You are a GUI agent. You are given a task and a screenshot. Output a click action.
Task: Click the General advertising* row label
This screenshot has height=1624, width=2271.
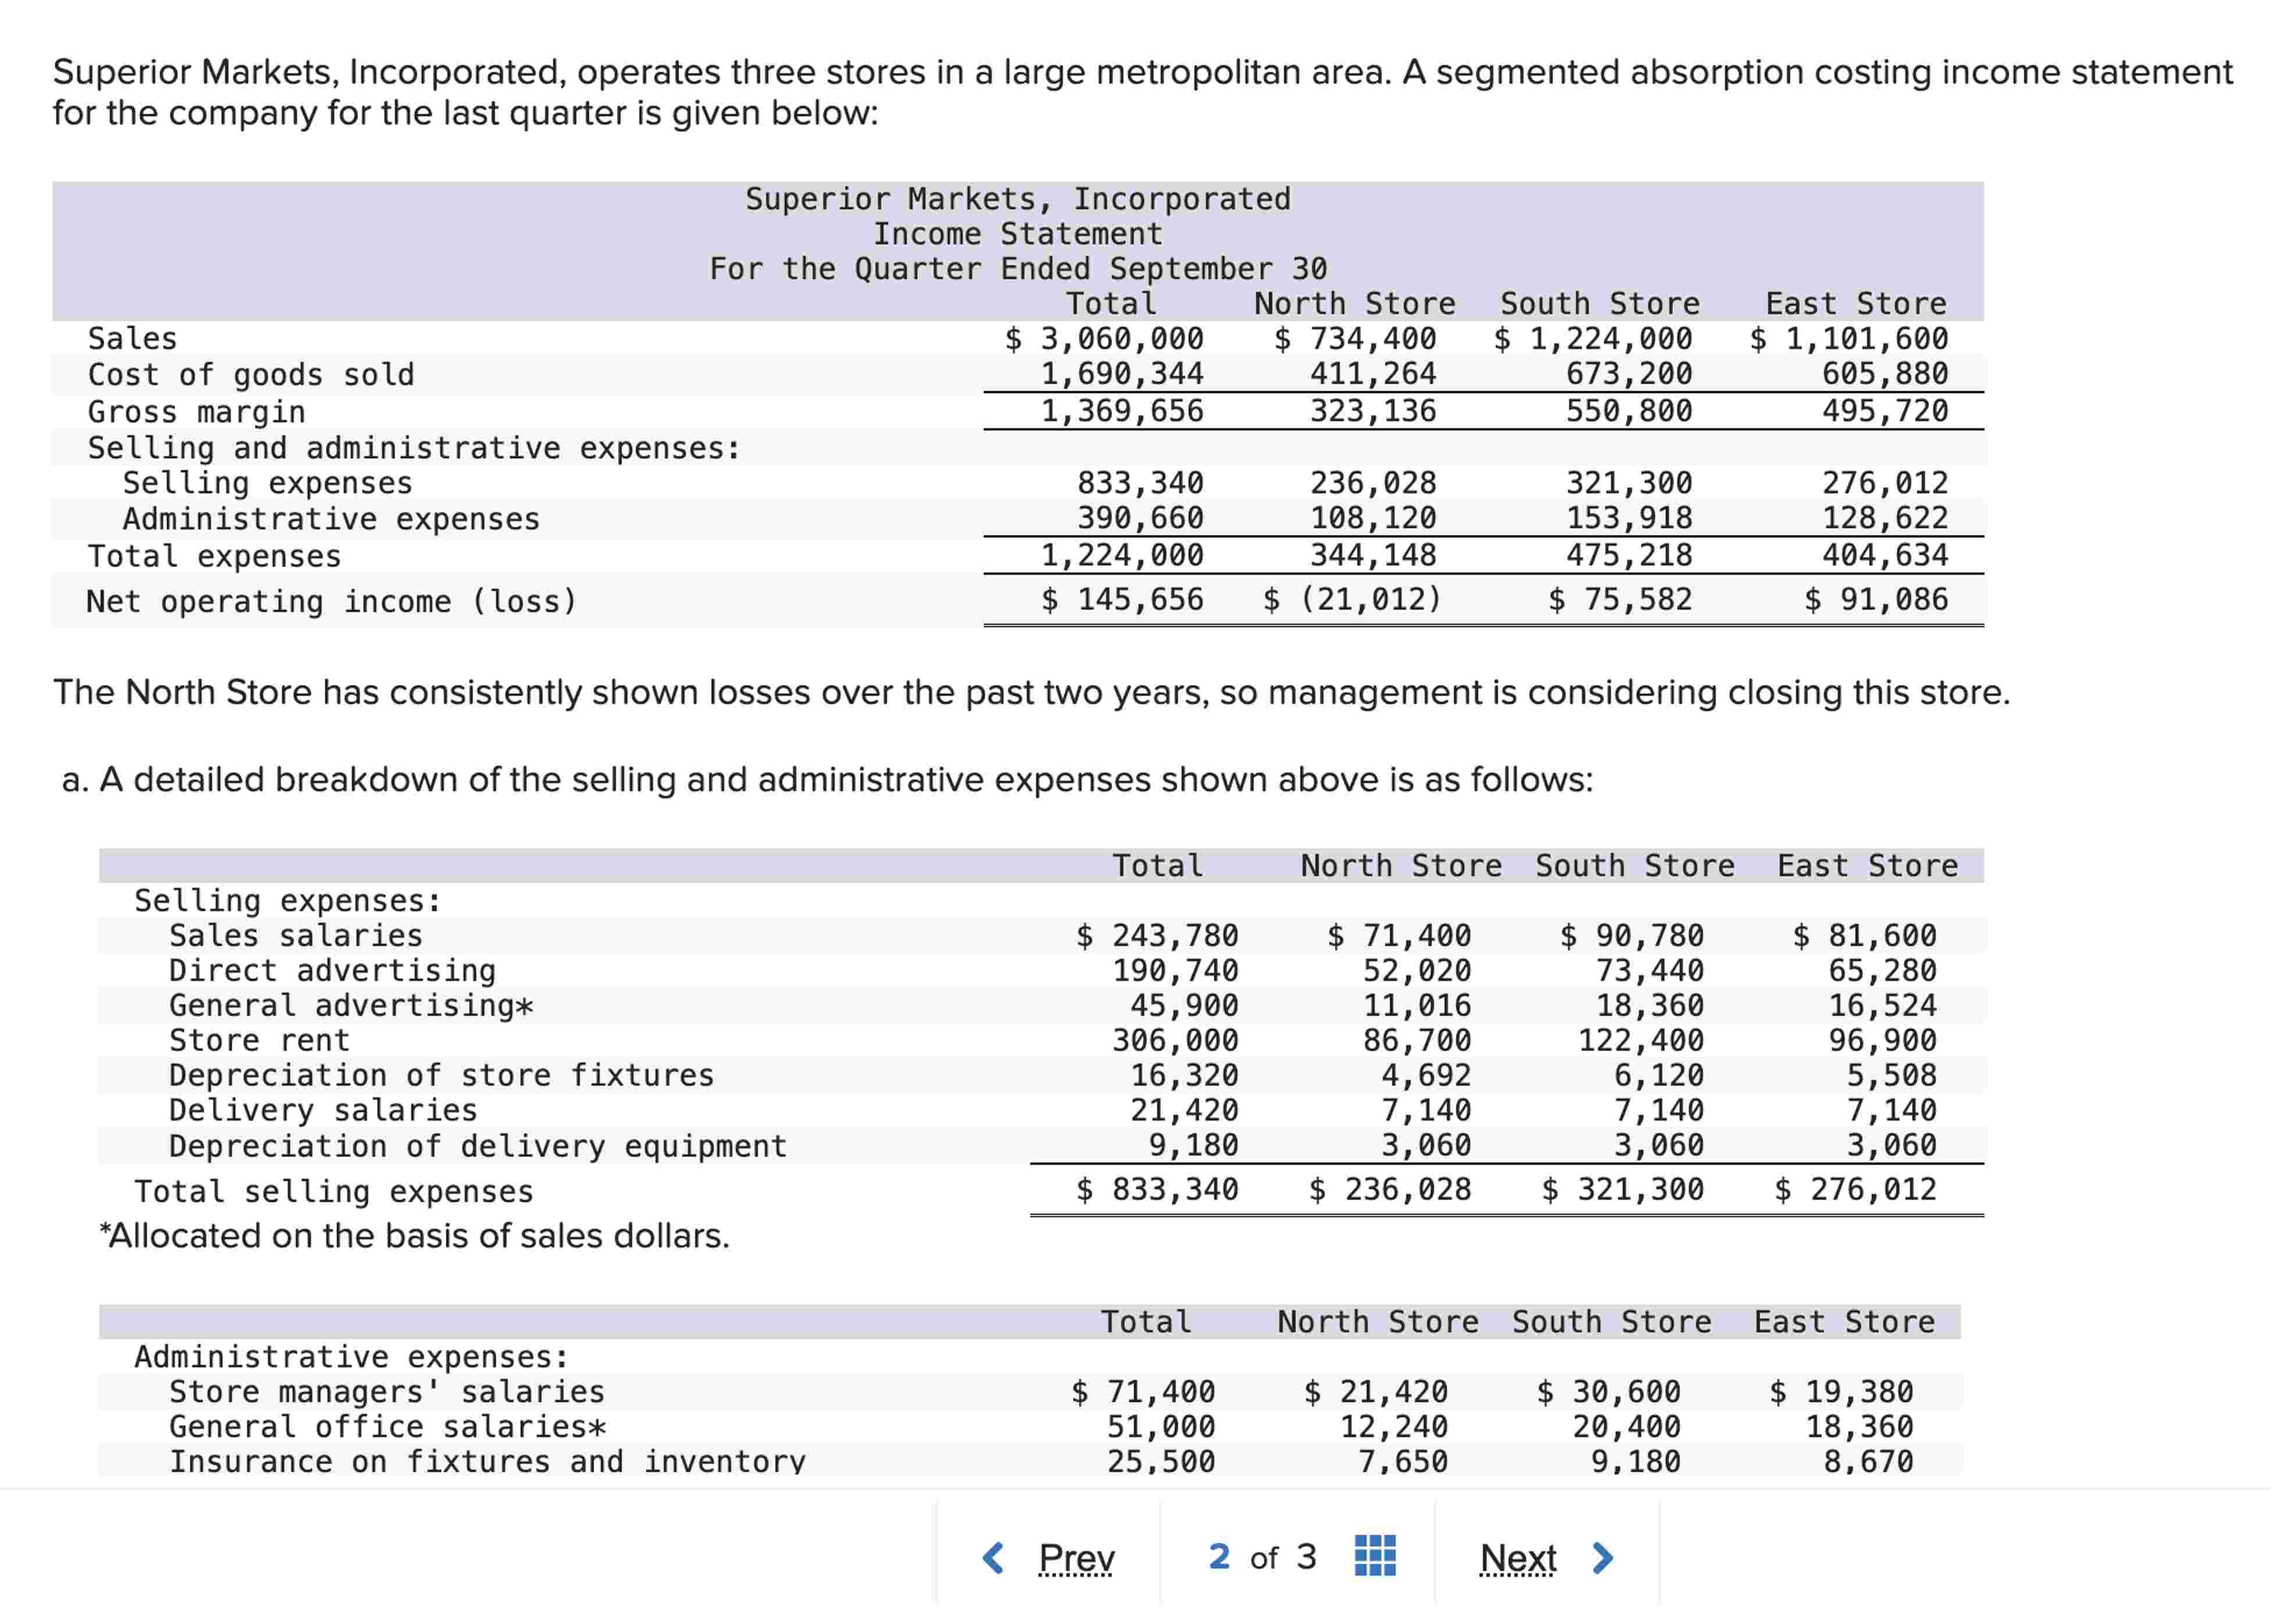pyautogui.click(x=350, y=1005)
